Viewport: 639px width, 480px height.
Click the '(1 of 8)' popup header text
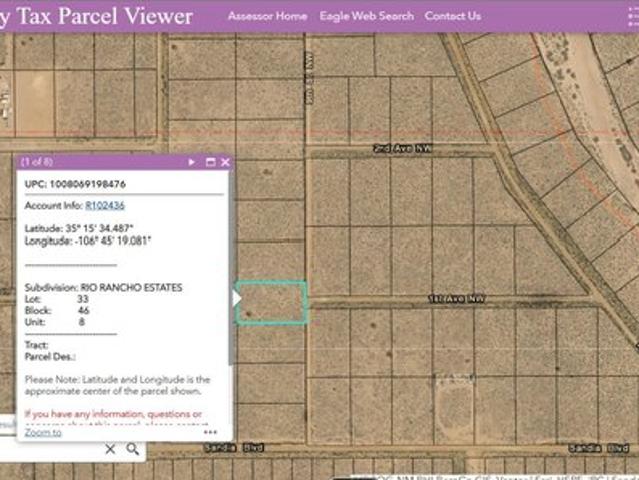[x=37, y=162]
